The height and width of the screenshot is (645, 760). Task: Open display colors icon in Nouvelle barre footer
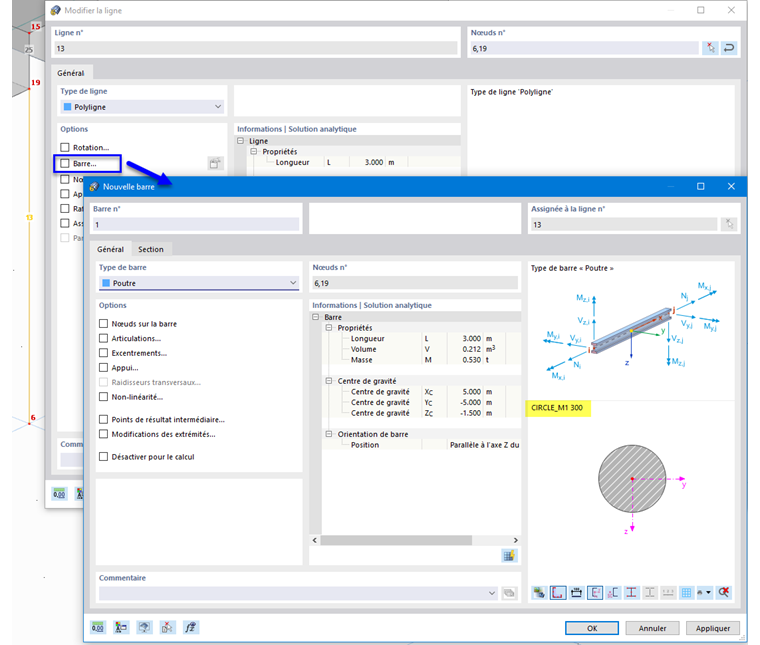pos(121,628)
